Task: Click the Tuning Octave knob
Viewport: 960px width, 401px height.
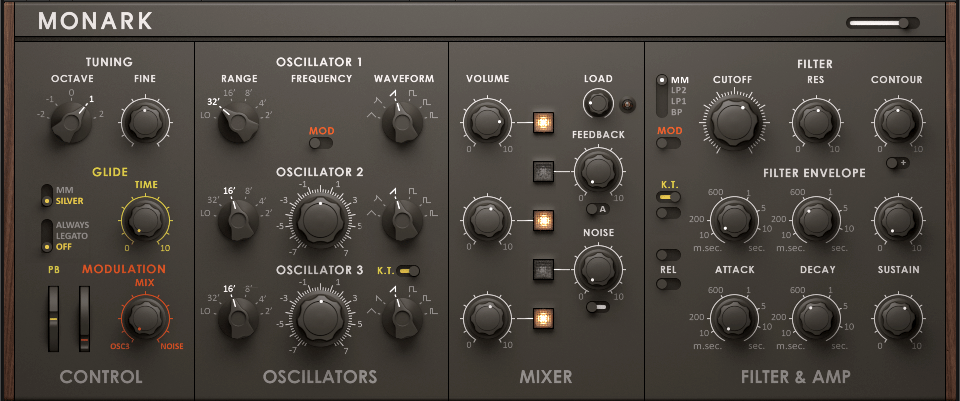Action: click(x=72, y=122)
